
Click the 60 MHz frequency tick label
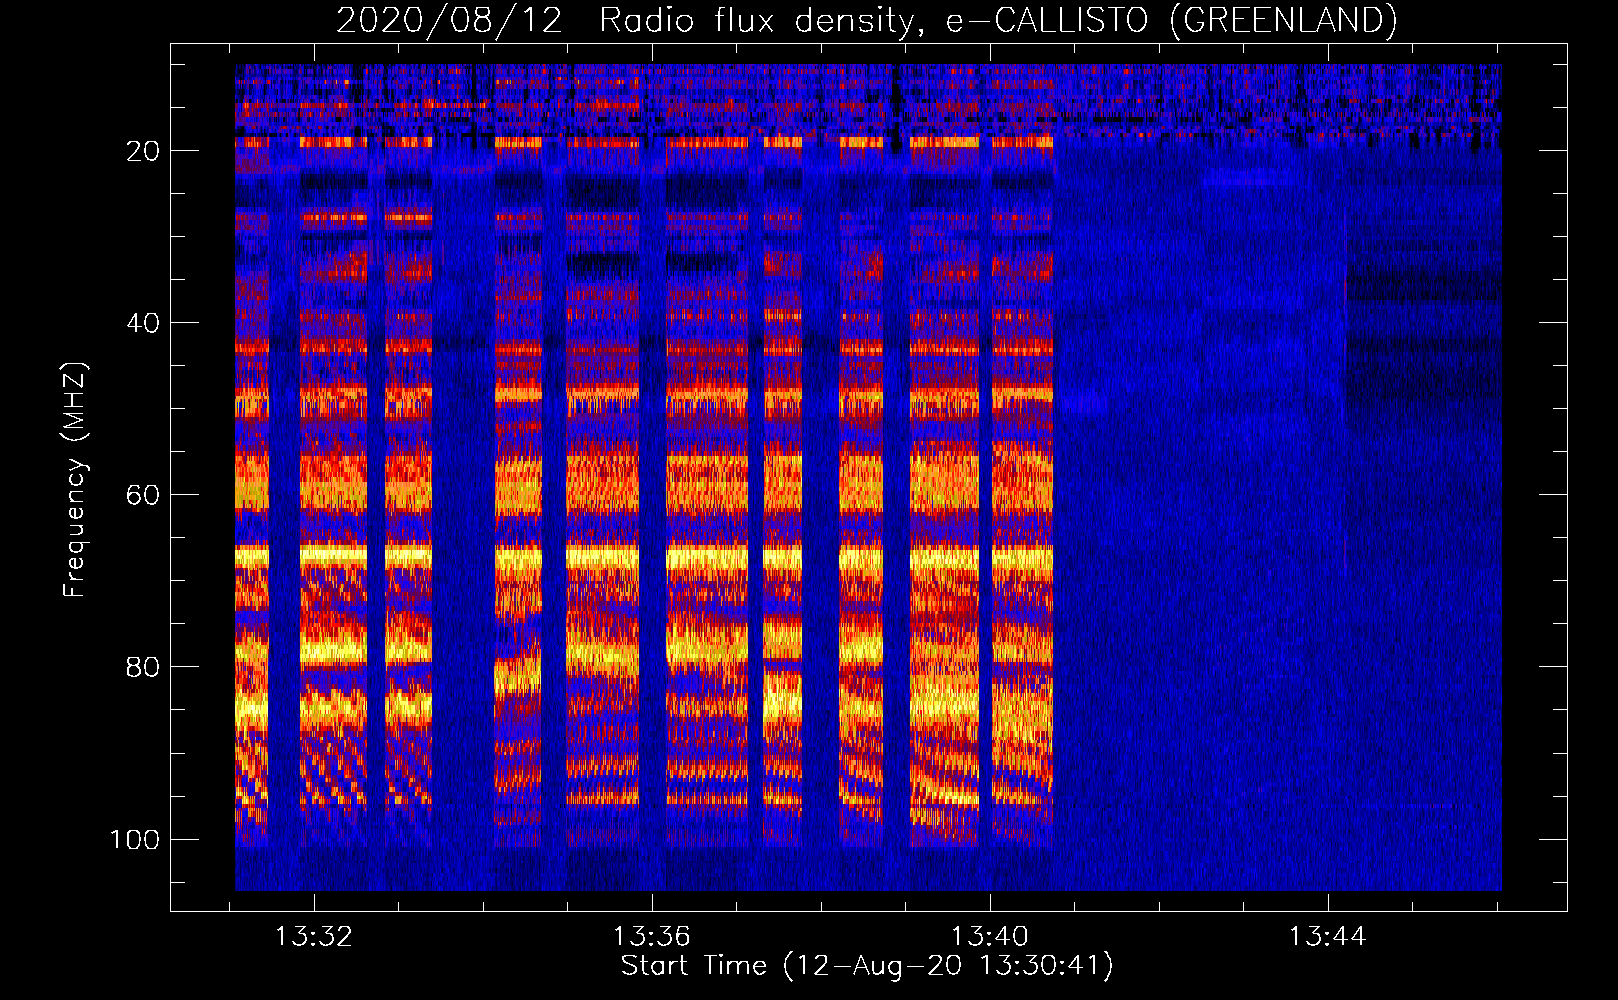[143, 495]
